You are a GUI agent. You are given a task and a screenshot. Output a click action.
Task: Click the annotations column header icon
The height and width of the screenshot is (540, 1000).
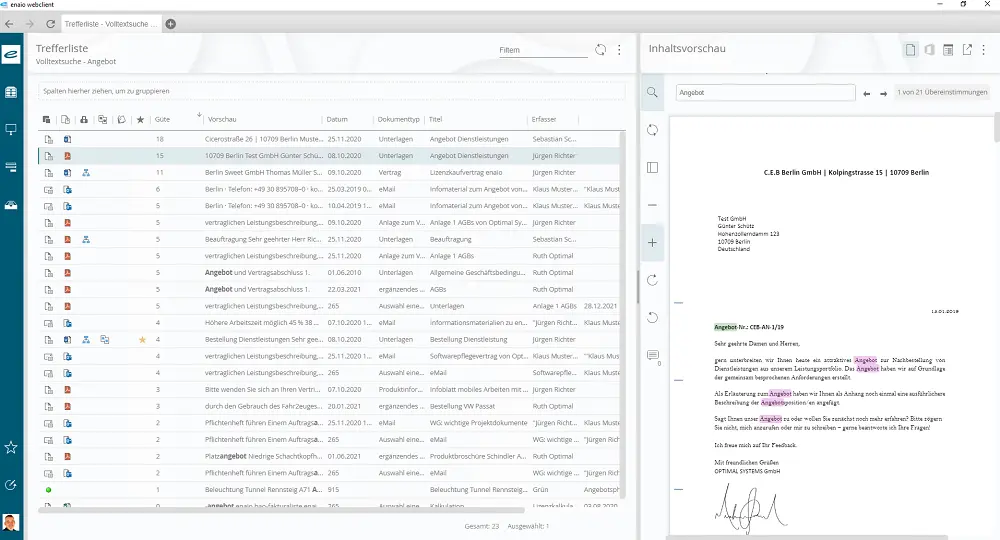click(121, 120)
